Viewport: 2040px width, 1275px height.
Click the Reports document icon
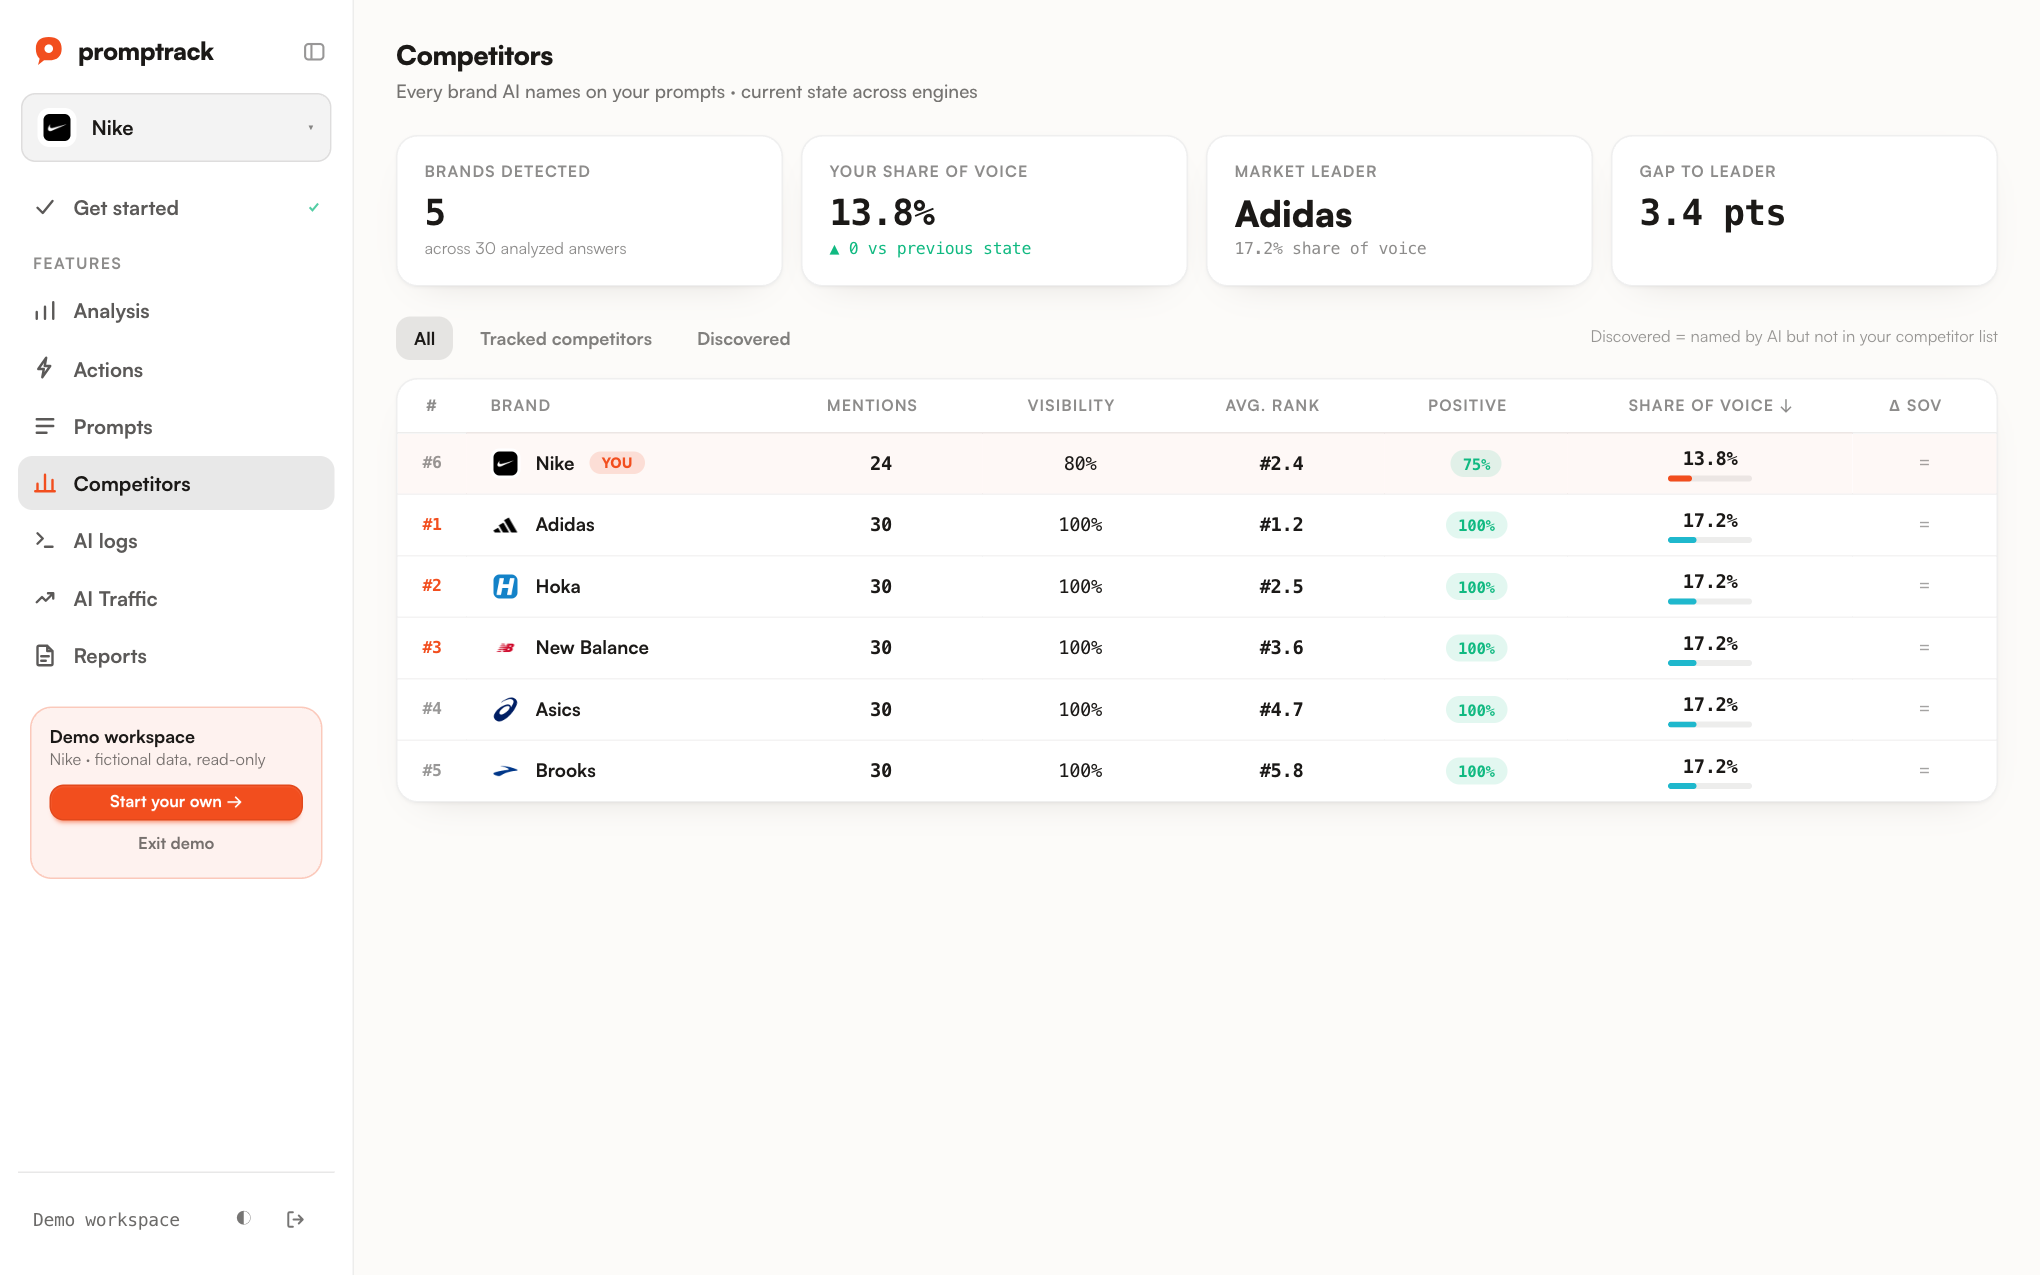(45, 656)
